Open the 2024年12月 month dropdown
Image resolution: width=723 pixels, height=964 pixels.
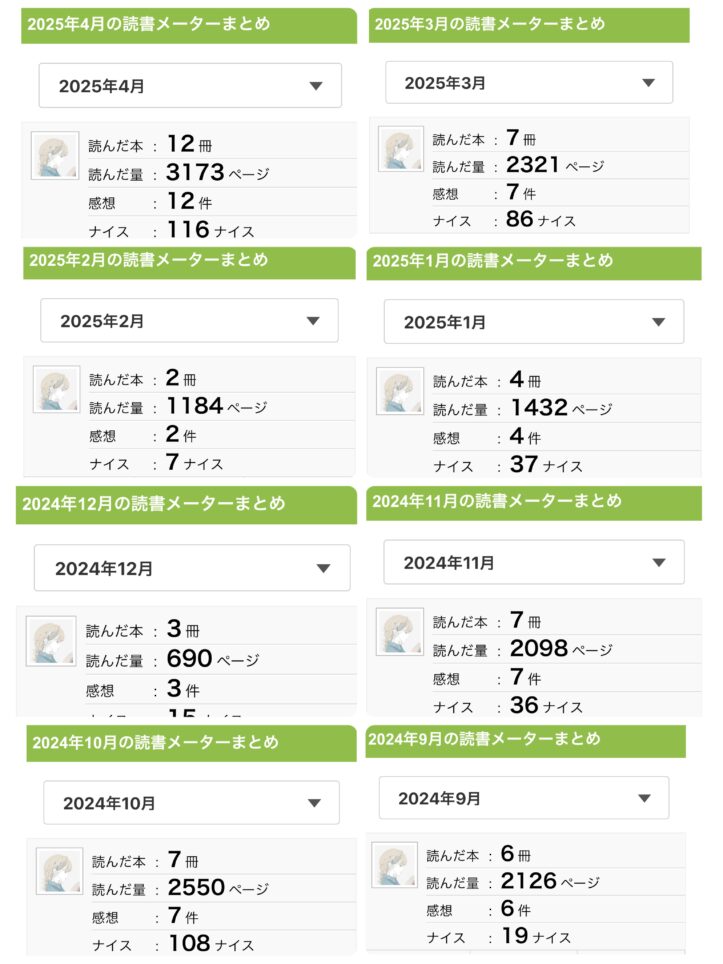pos(192,567)
